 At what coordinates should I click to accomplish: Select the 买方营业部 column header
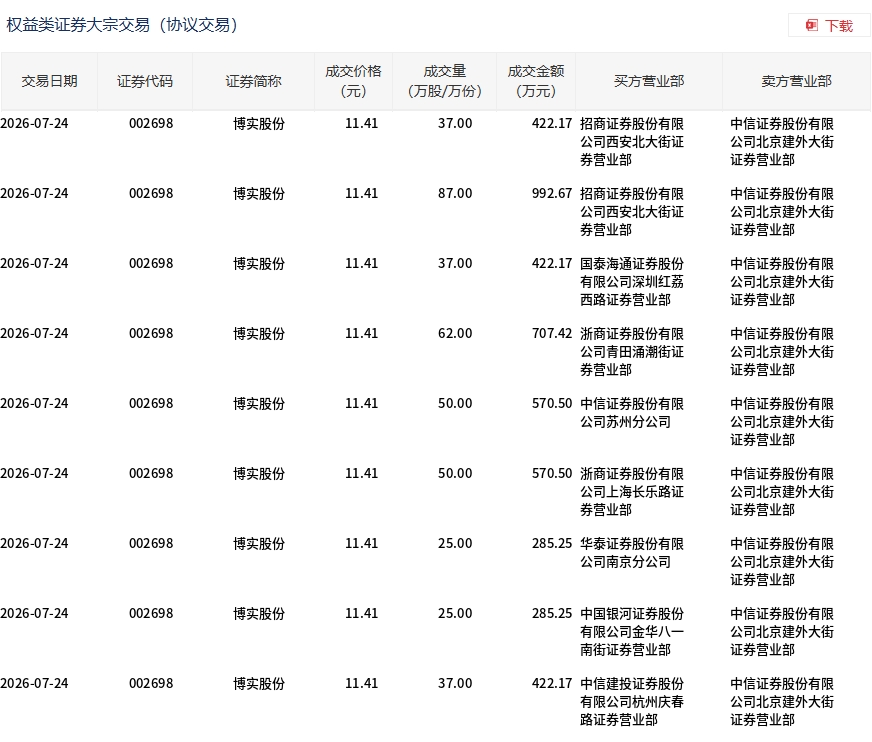(649, 81)
